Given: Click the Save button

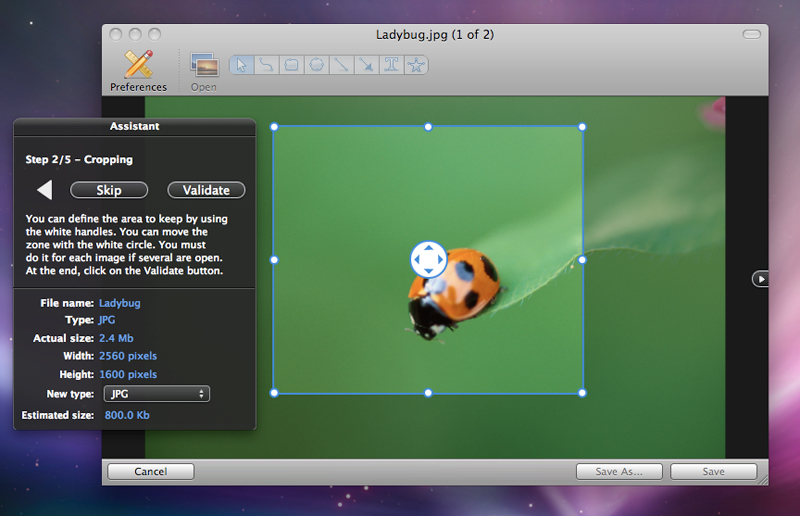Looking at the screenshot, I should click(713, 472).
